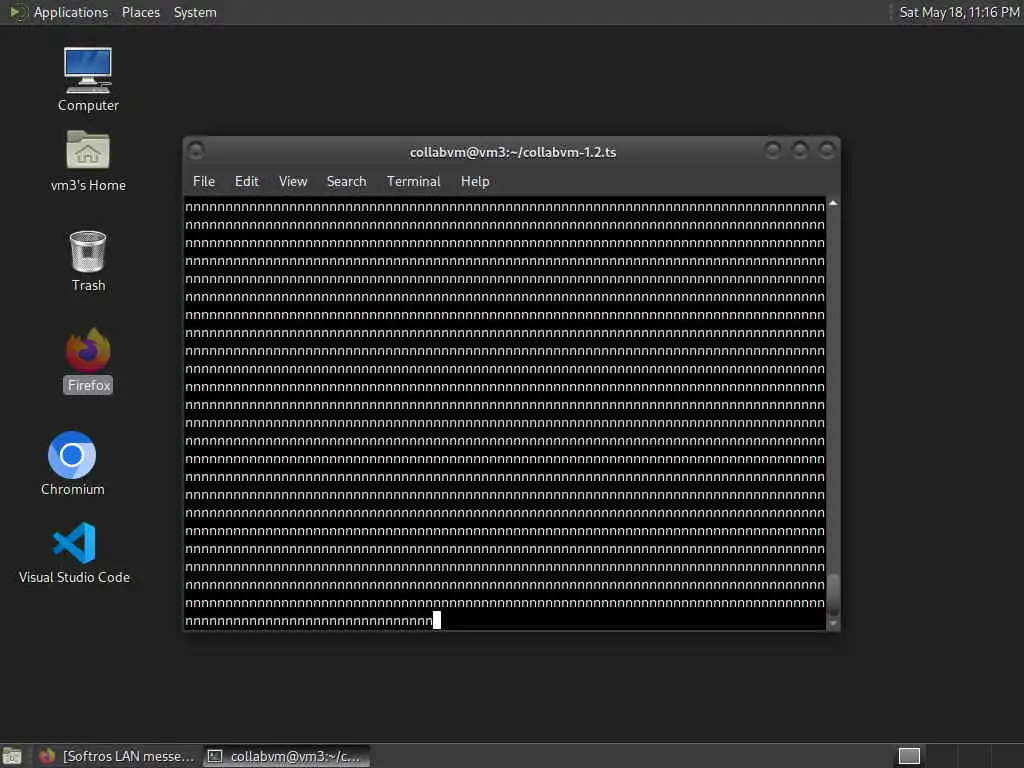Open the terminal View menu

pos(293,182)
